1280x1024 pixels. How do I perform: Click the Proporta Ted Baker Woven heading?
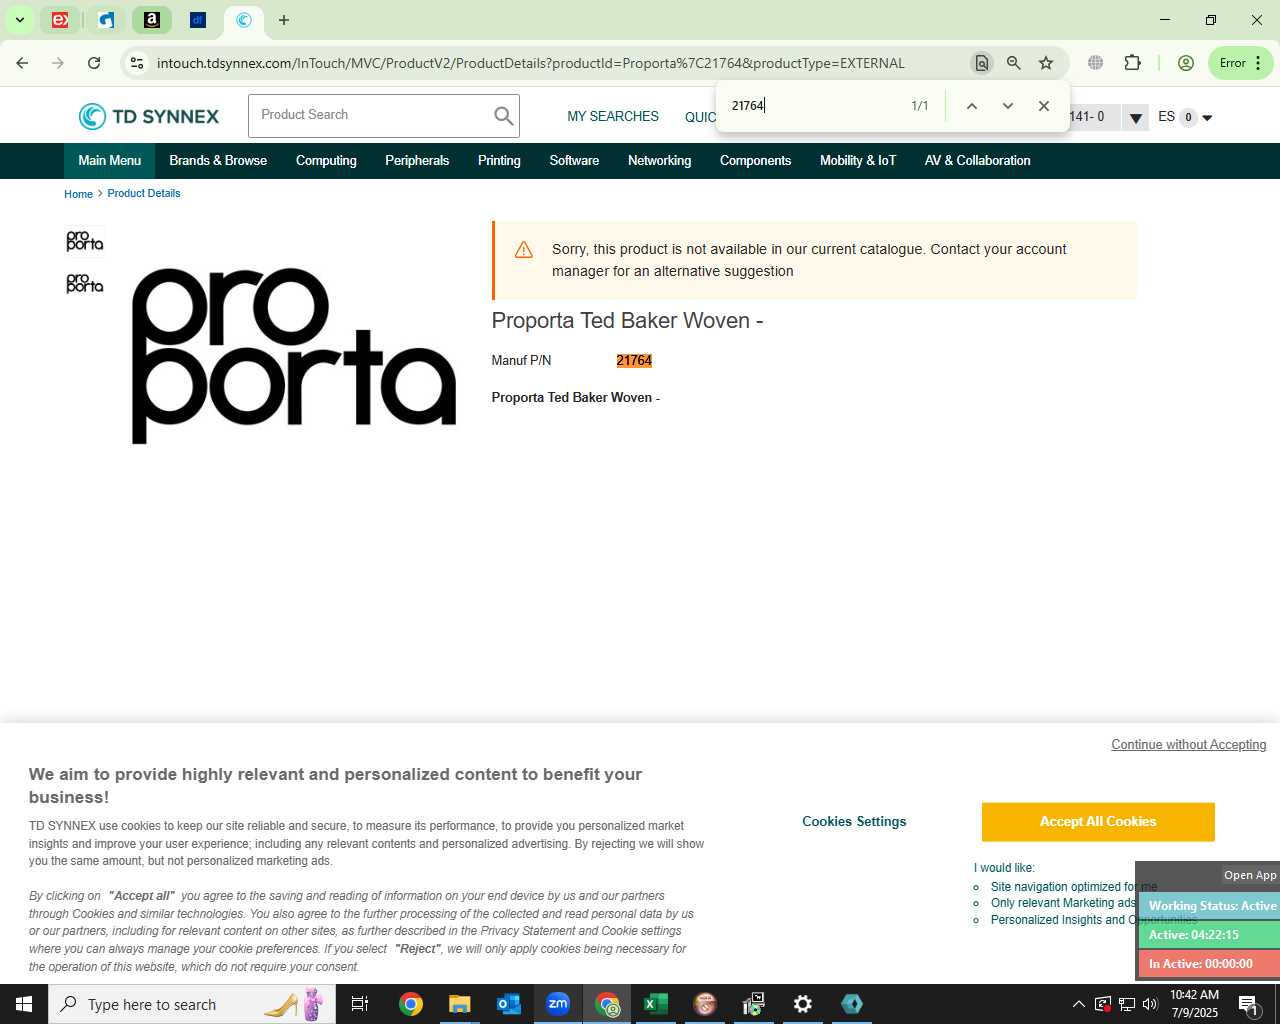coord(627,321)
